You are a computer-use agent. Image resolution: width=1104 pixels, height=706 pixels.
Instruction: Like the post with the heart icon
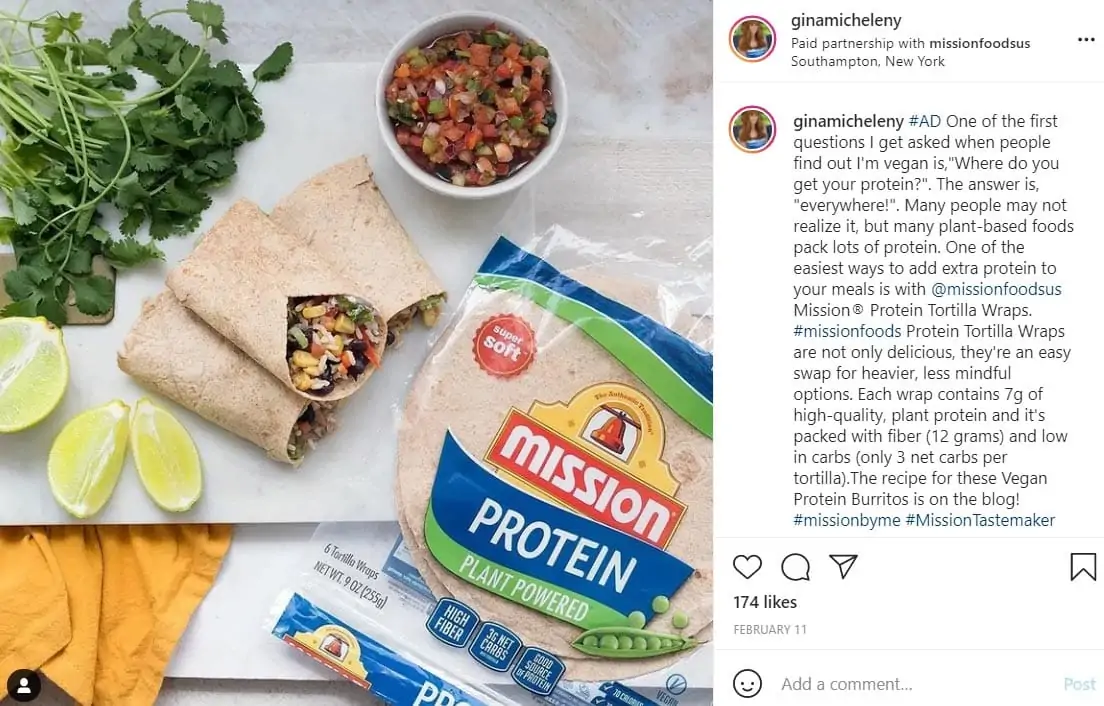point(747,567)
